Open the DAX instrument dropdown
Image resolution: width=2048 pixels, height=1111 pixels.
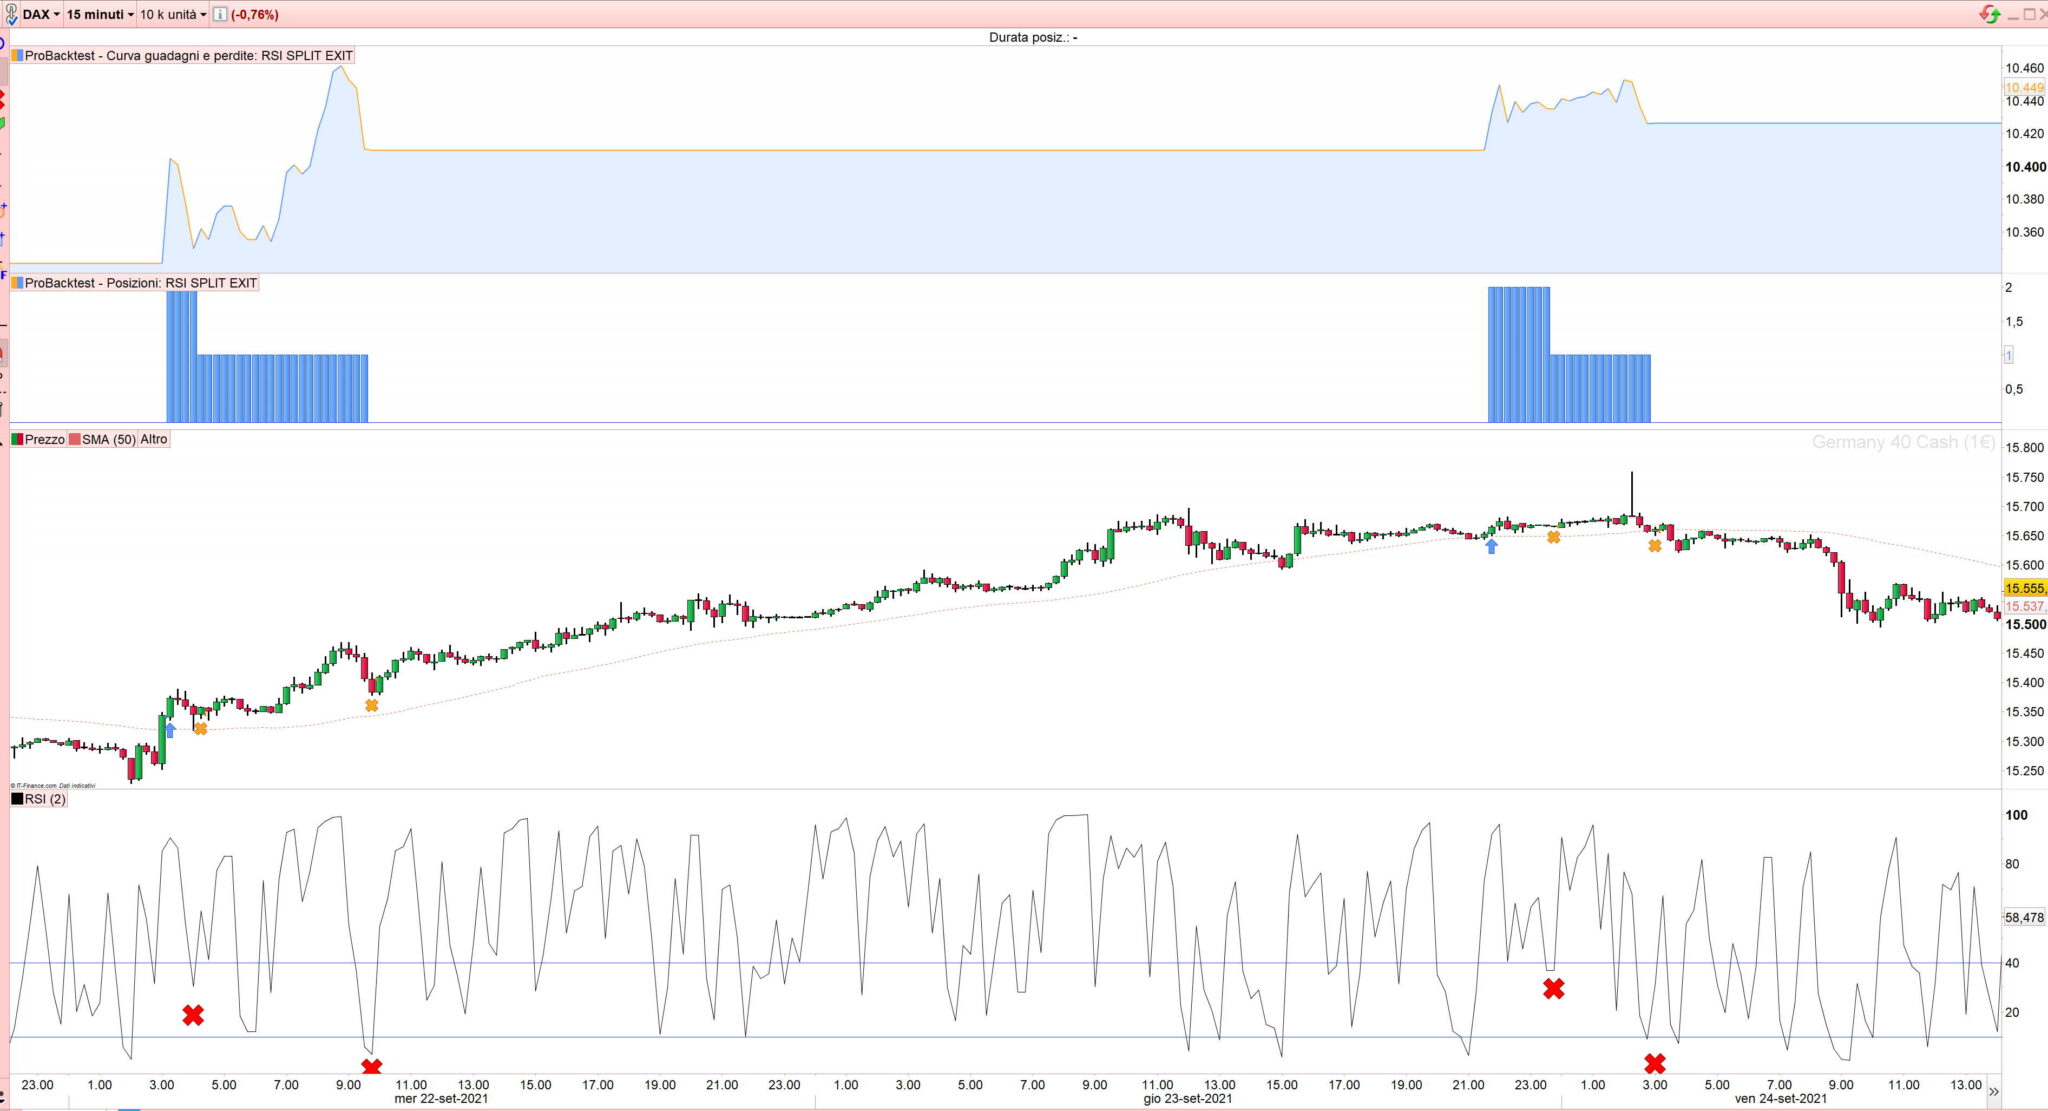coord(41,15)
